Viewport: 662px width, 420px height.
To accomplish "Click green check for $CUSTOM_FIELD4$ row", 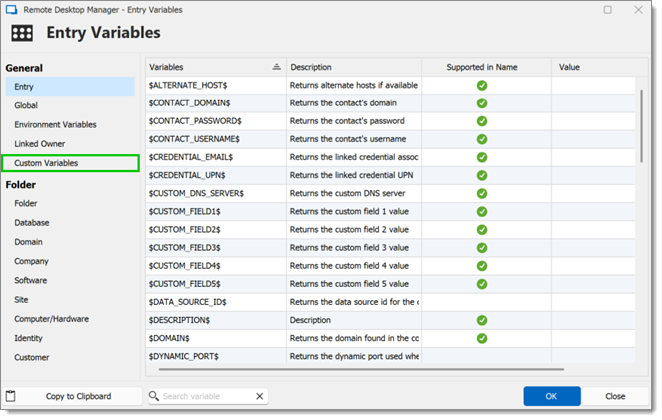I will pos(482,266).
